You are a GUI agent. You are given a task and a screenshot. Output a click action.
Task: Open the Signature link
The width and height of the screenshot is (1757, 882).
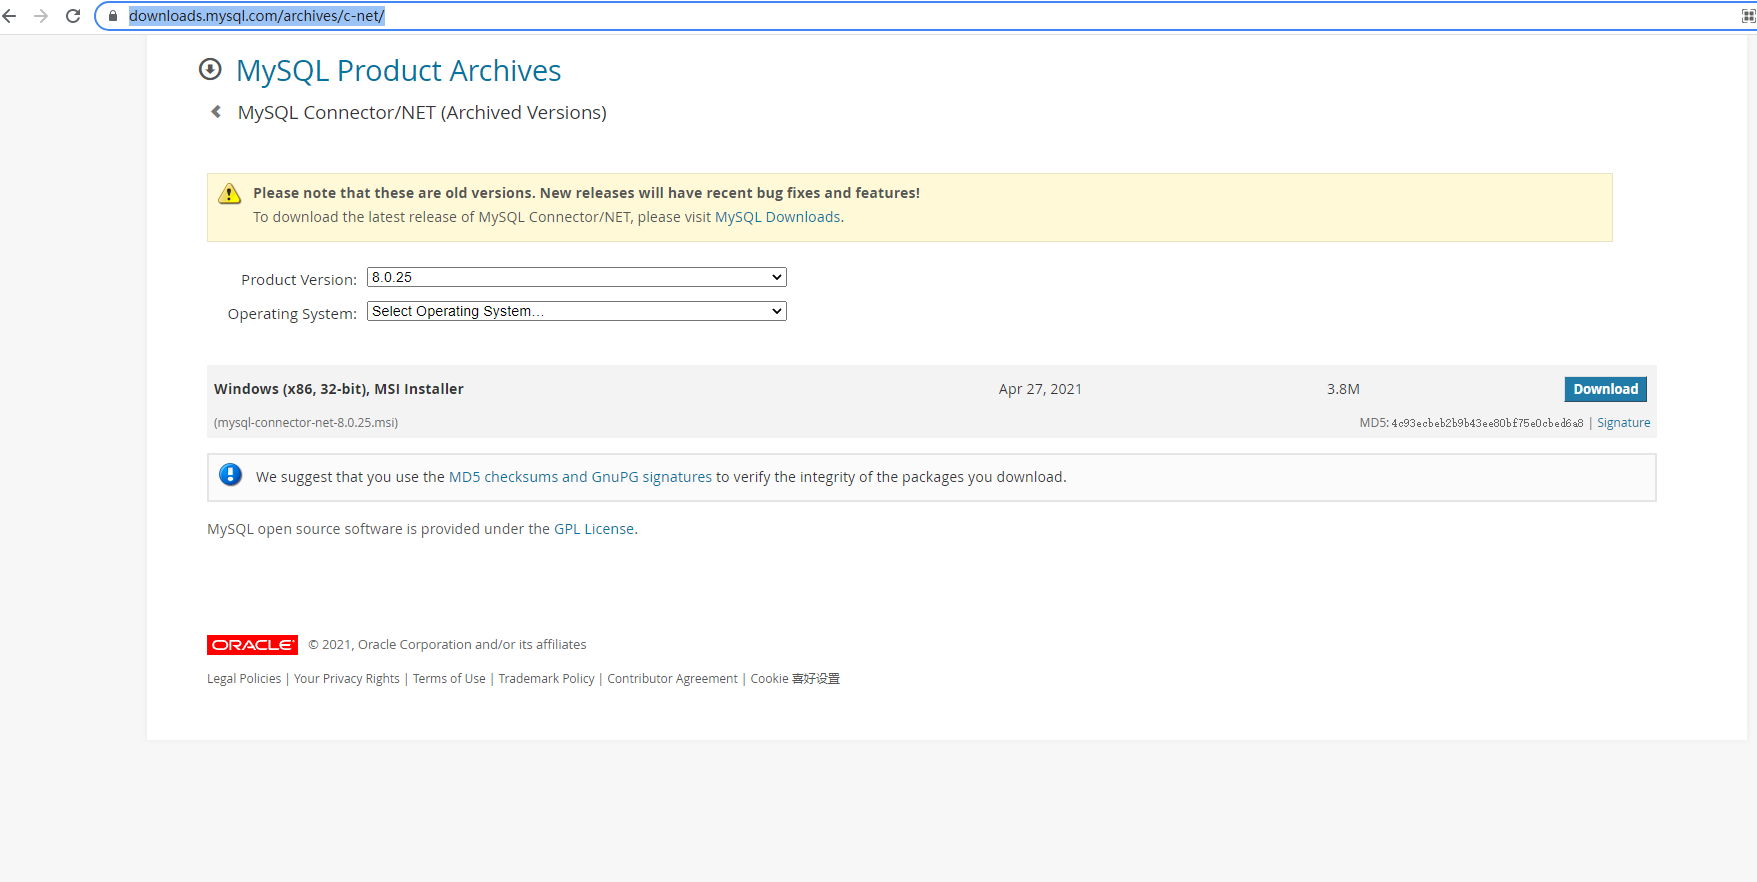coord(1623,423)
